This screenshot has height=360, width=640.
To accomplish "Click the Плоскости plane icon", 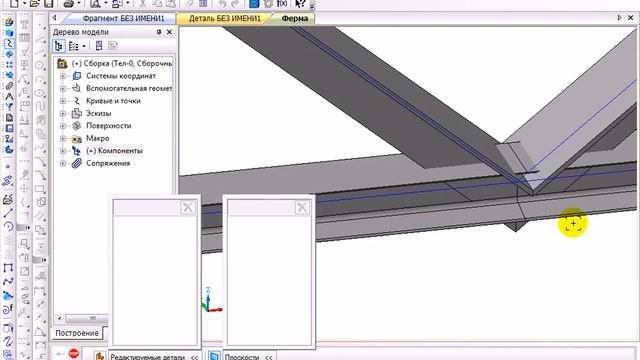I will click(x=214, y=356).
